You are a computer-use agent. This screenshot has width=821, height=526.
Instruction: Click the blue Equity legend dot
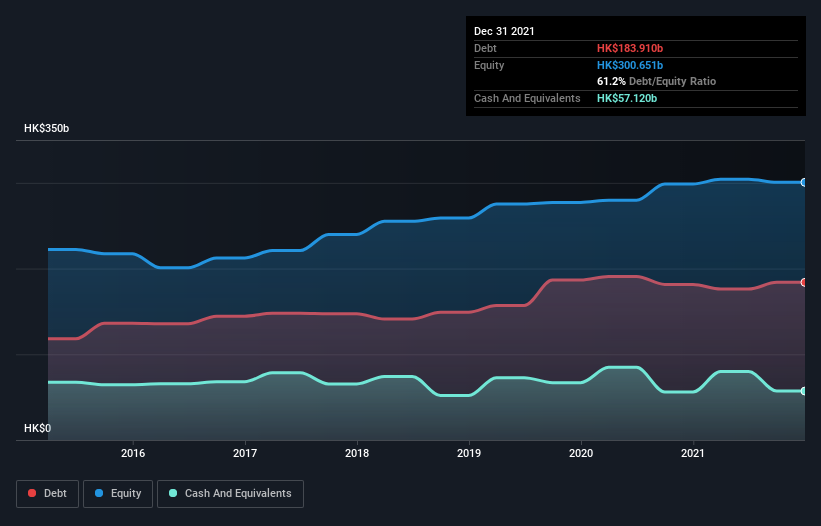(99, 493)
